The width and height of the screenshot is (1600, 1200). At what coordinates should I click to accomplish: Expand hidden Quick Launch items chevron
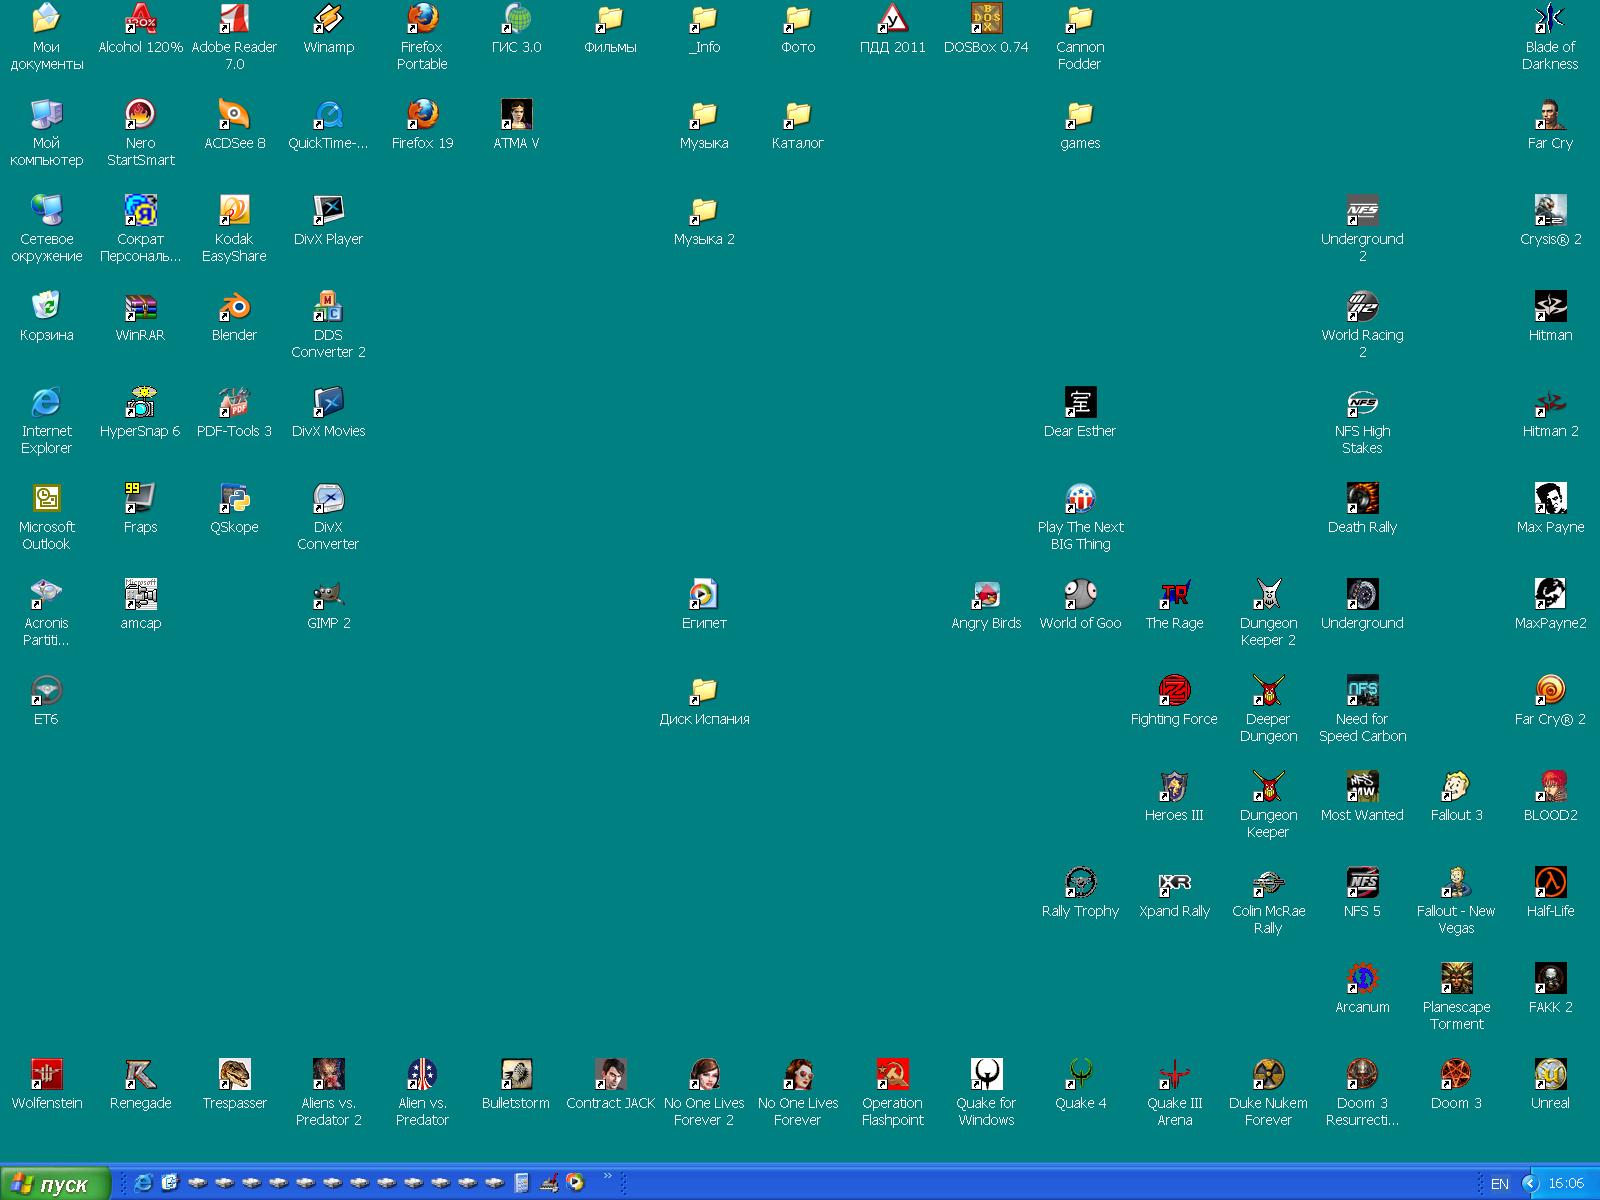click(x=606, y=1176)
